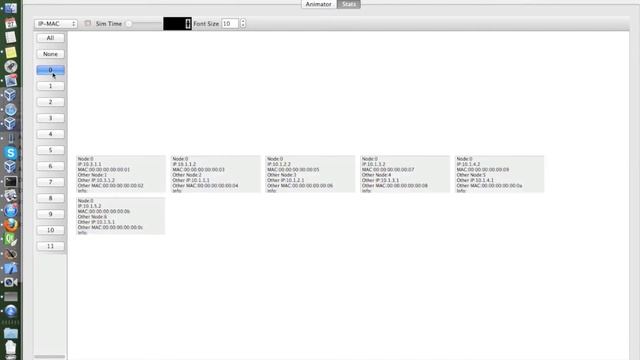640x360 pixels.
Task: Open the Xcode dock icon
Action: (11, 268)
